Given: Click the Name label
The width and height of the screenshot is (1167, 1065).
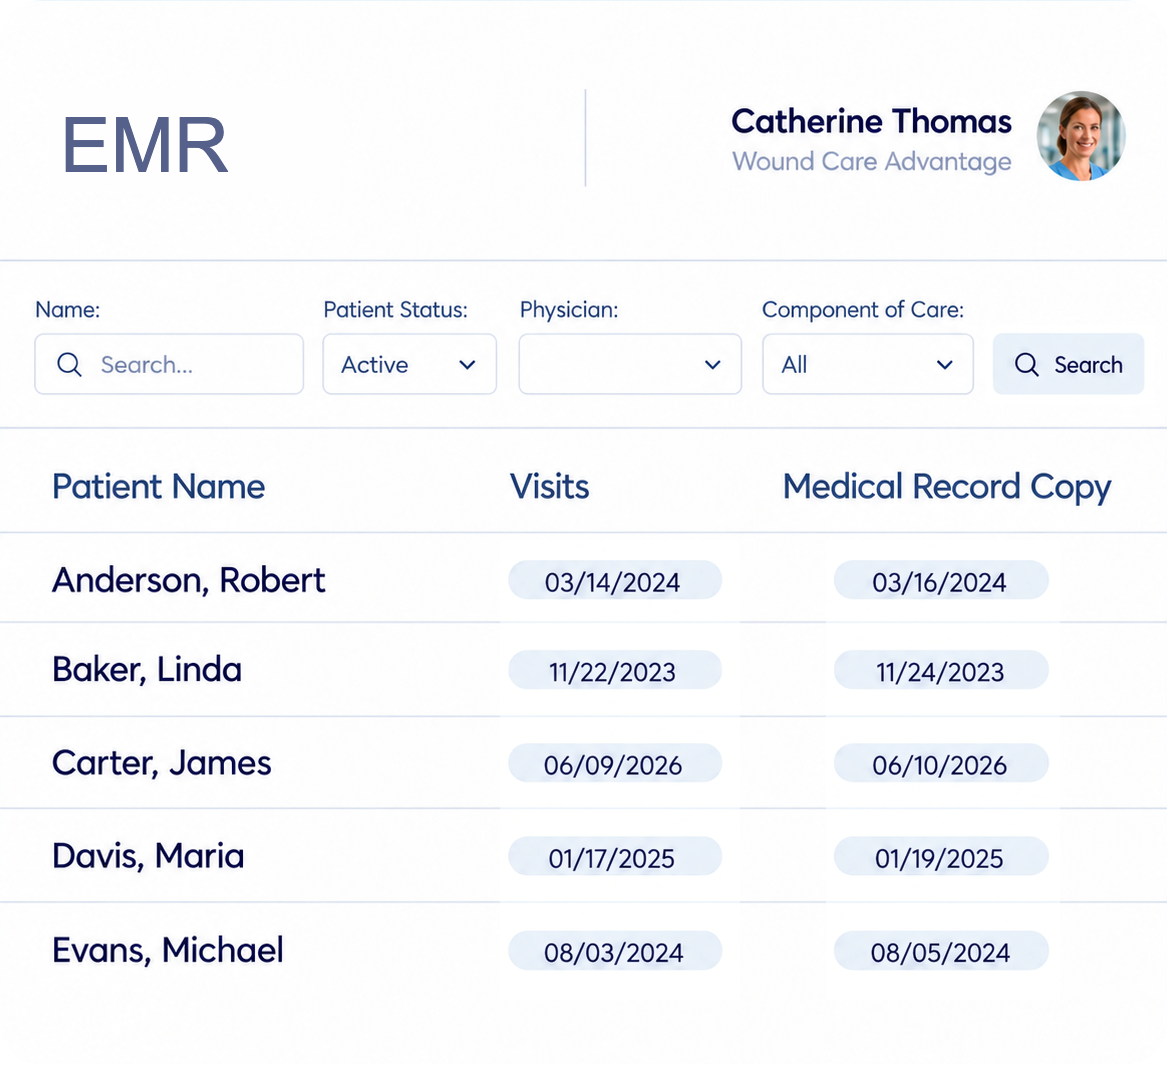Looking at the screenshot, I should tap(67, 310).
